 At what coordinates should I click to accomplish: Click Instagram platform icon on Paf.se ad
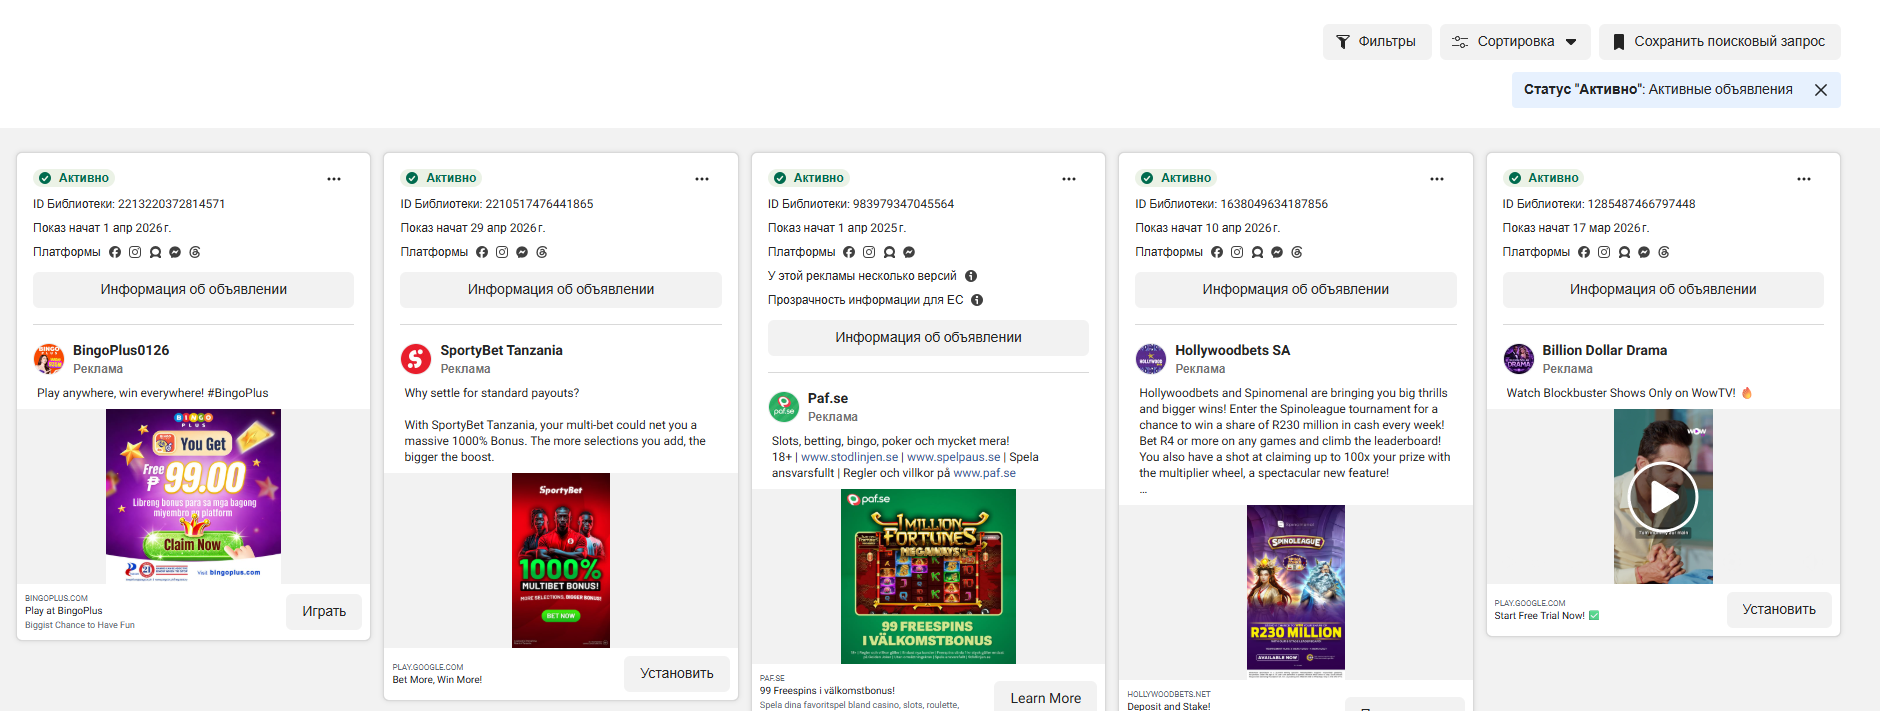(869, 252)
